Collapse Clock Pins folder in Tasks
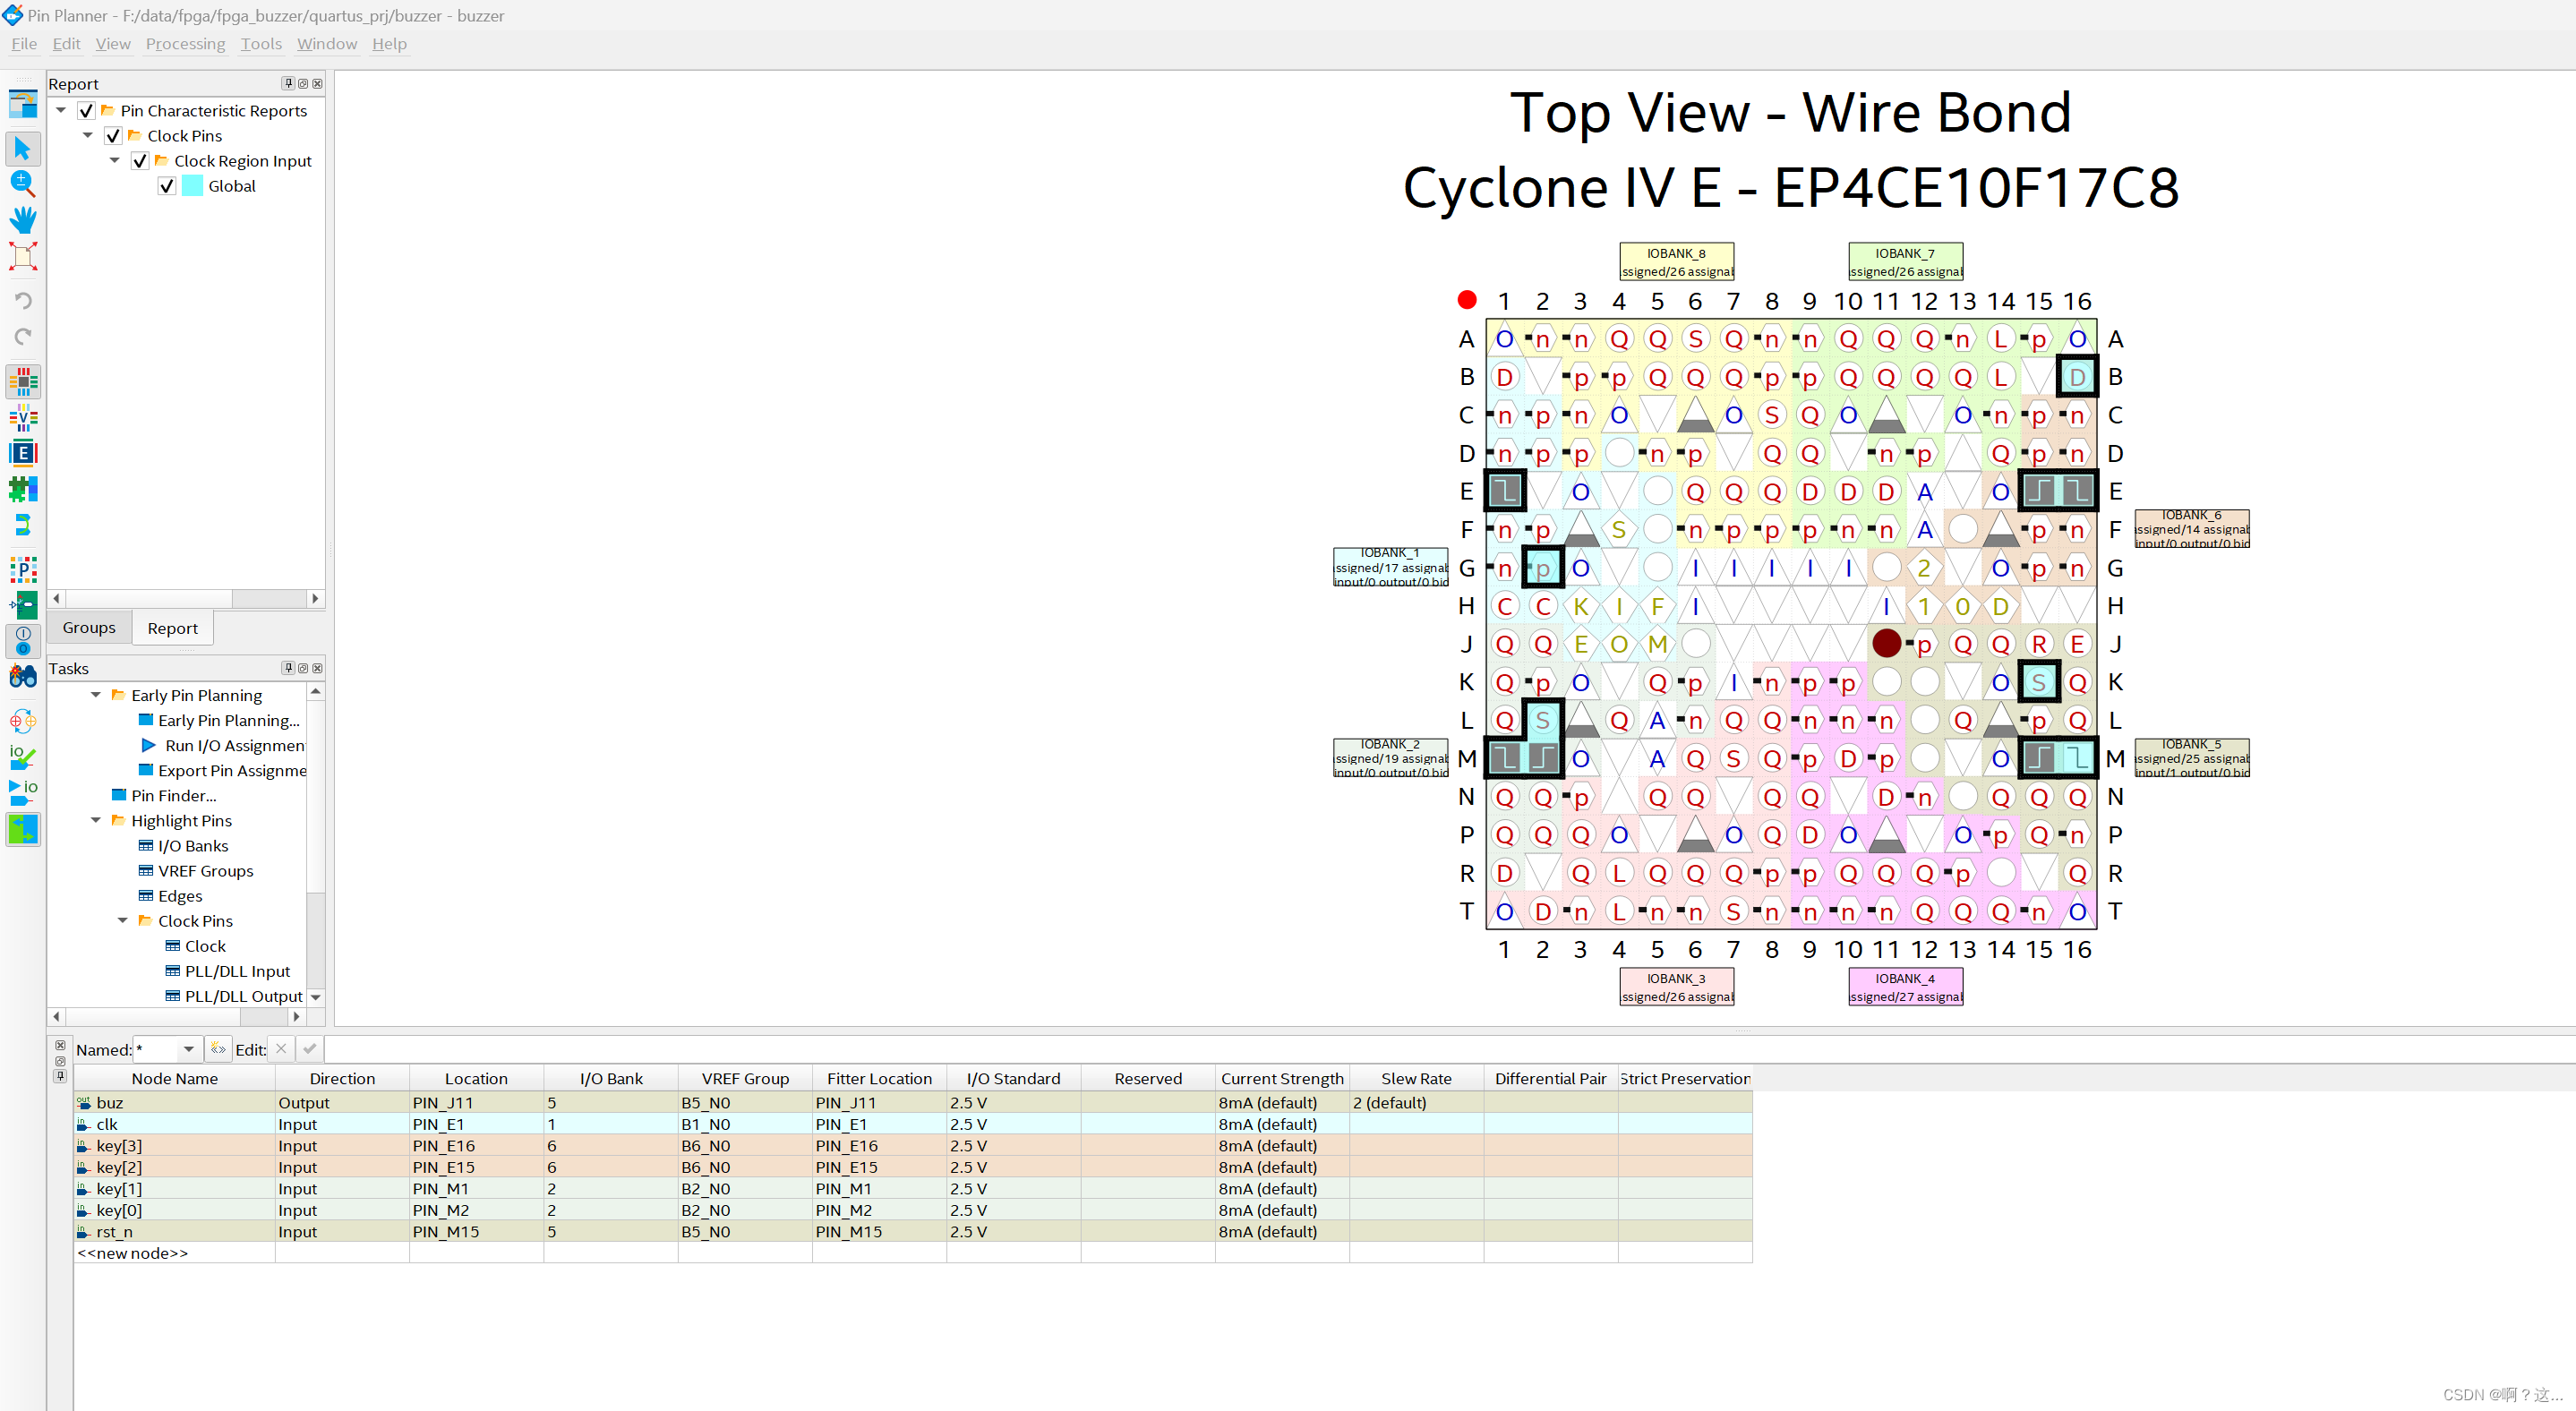This screenshot has height=1411, width=2576. coord(123,920)
